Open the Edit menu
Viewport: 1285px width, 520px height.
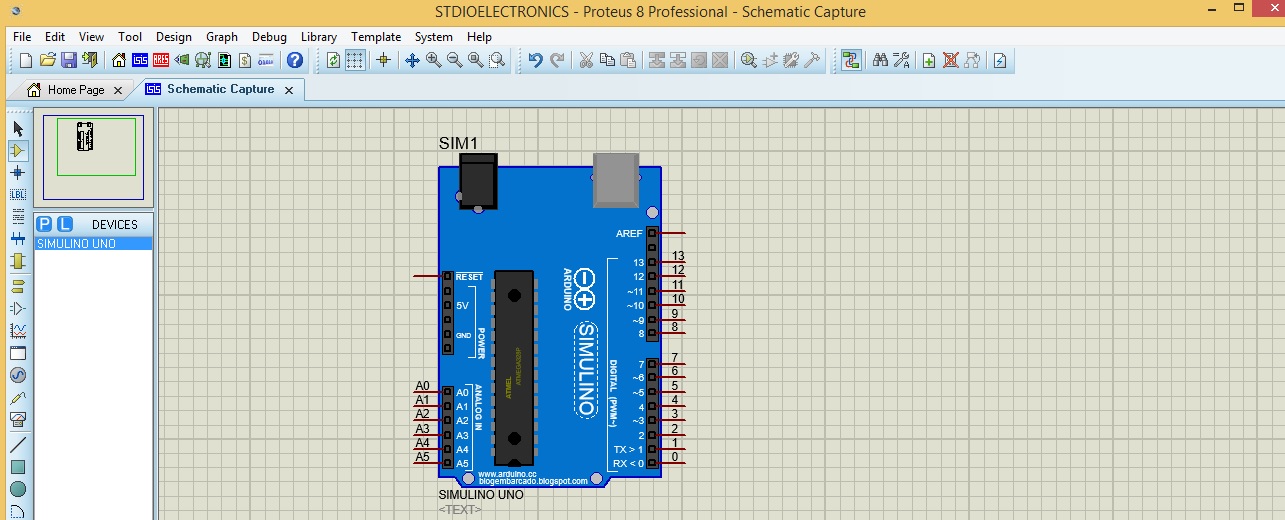coord(55,37)
